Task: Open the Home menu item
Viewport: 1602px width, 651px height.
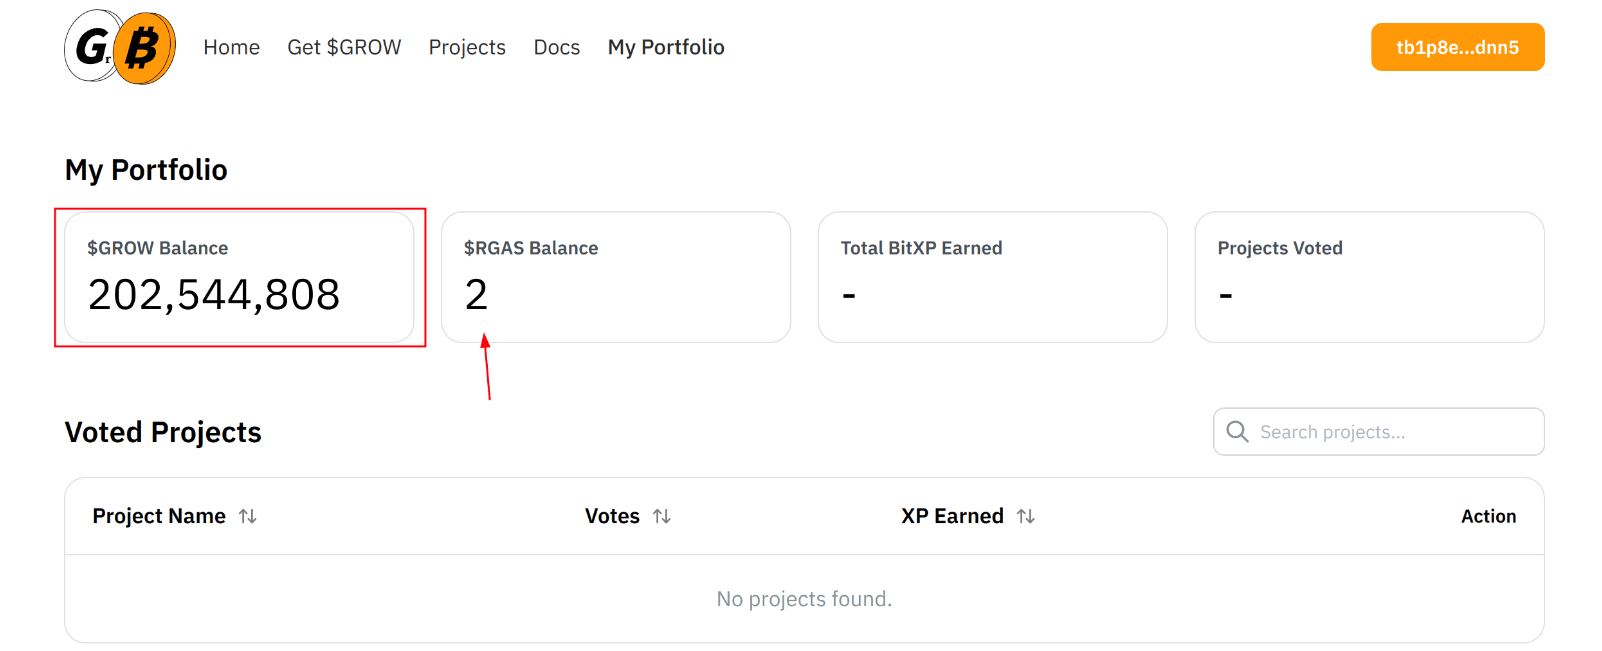Action: [231, 47]
